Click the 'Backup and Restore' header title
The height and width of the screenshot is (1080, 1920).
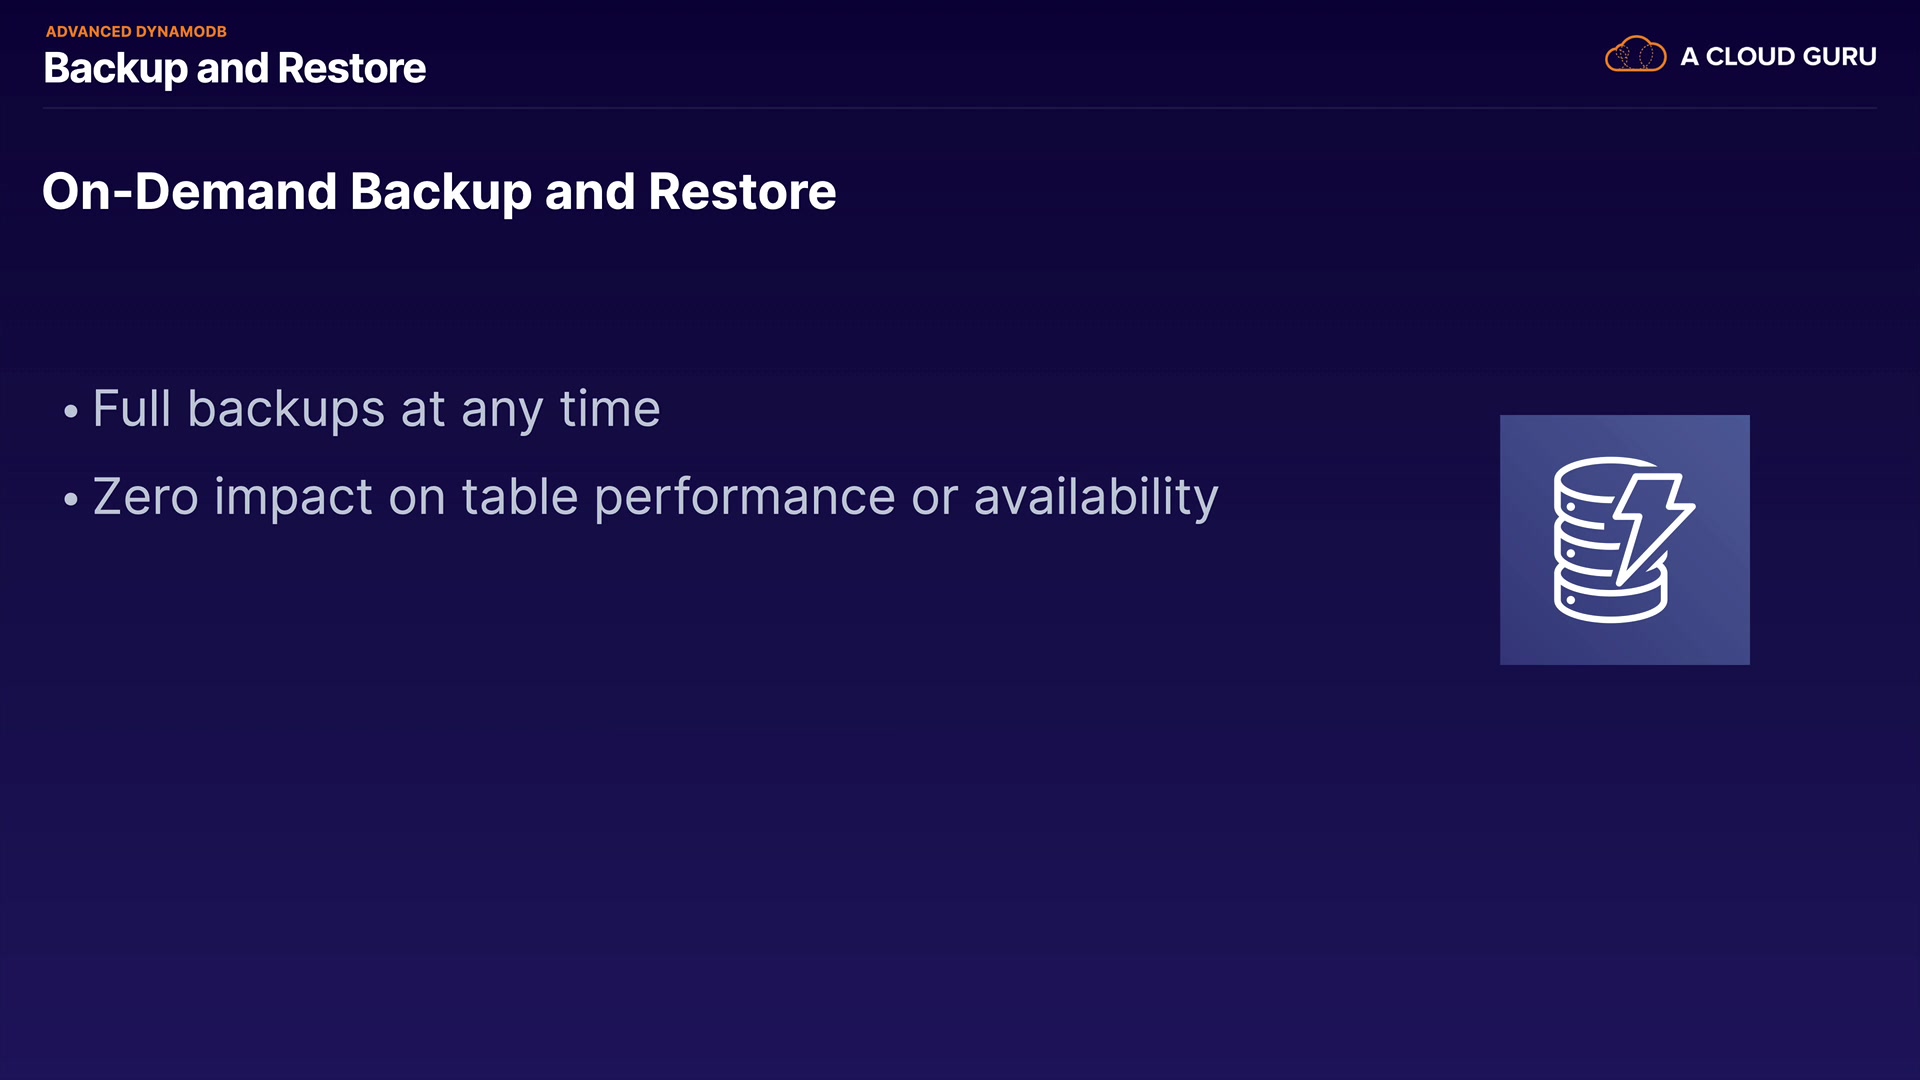point(235,69)
